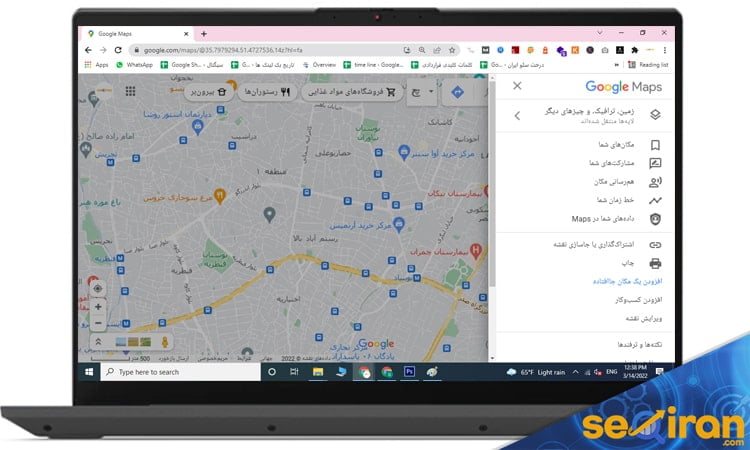The width and height of the screenshot is (750, 450).
Task: Choose the satellite layer thumbnail
Action: point(145,342)
